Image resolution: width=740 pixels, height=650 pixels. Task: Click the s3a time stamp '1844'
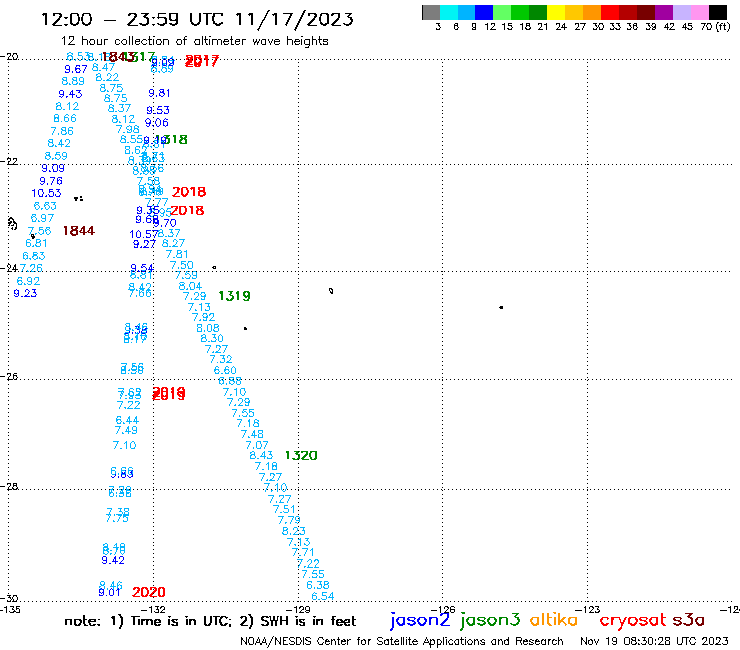point(79,231)
